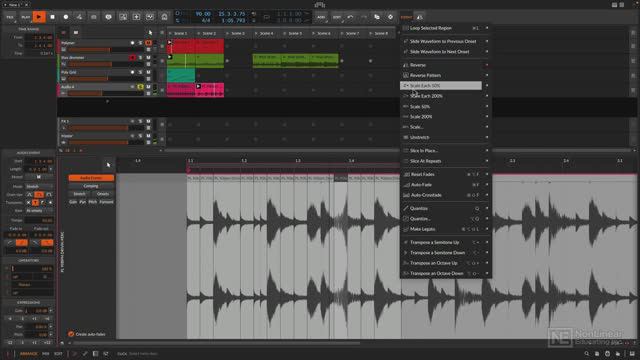Toggle solo on the Polymer track

point(140,43)
